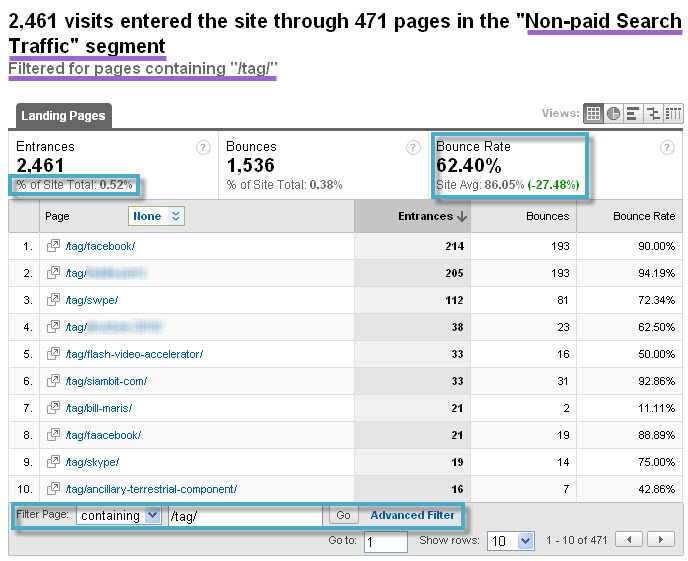Viewport: 688px width, 561px height.
Task: Go to previous page of results
Action: point(629,540)
